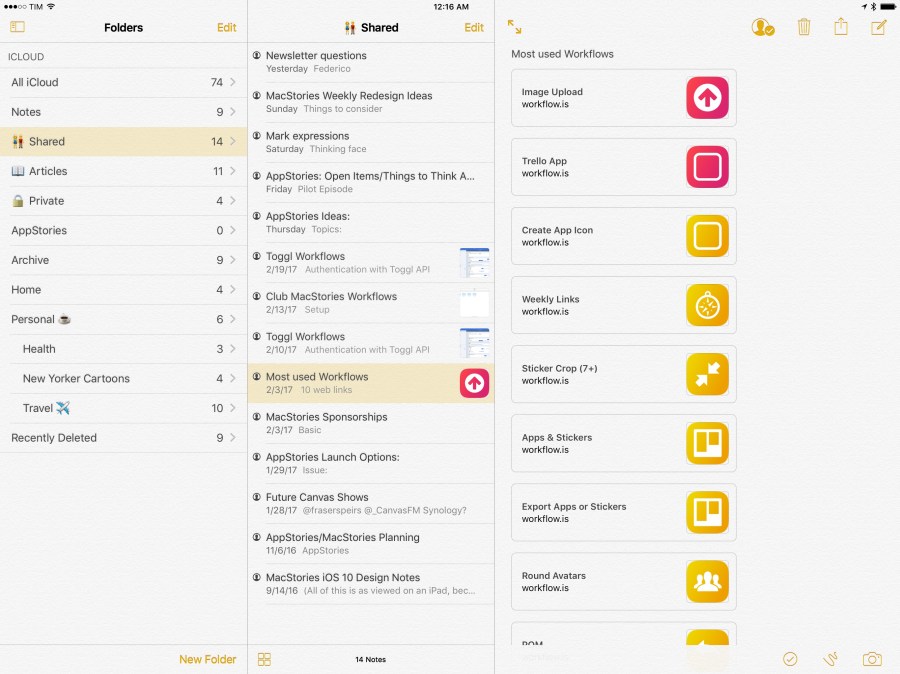This screenshot has height=674, width=900.
Task: Create a New Folder
Action: click(x=208, y=659)
